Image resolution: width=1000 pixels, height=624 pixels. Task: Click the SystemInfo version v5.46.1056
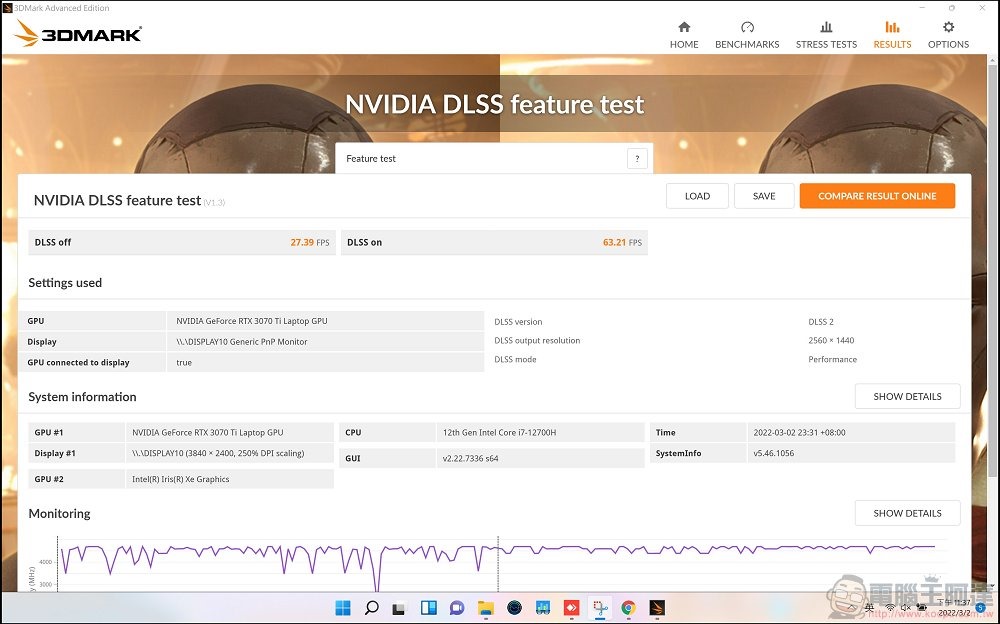click(x=774, y=453)
